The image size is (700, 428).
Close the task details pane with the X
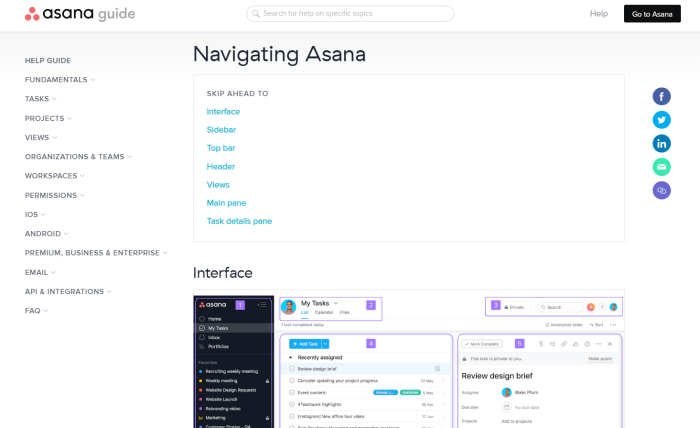click(610, 344)
